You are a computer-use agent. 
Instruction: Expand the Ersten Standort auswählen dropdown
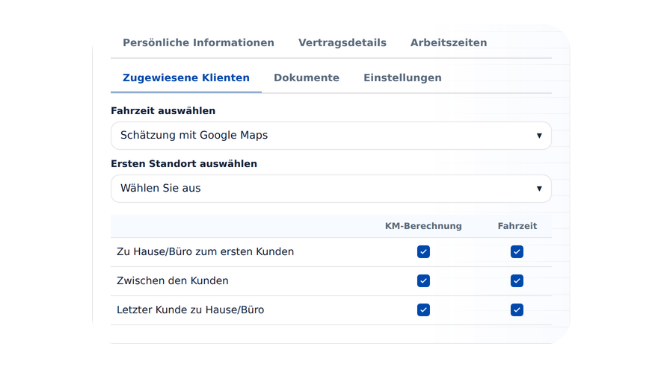331,189
